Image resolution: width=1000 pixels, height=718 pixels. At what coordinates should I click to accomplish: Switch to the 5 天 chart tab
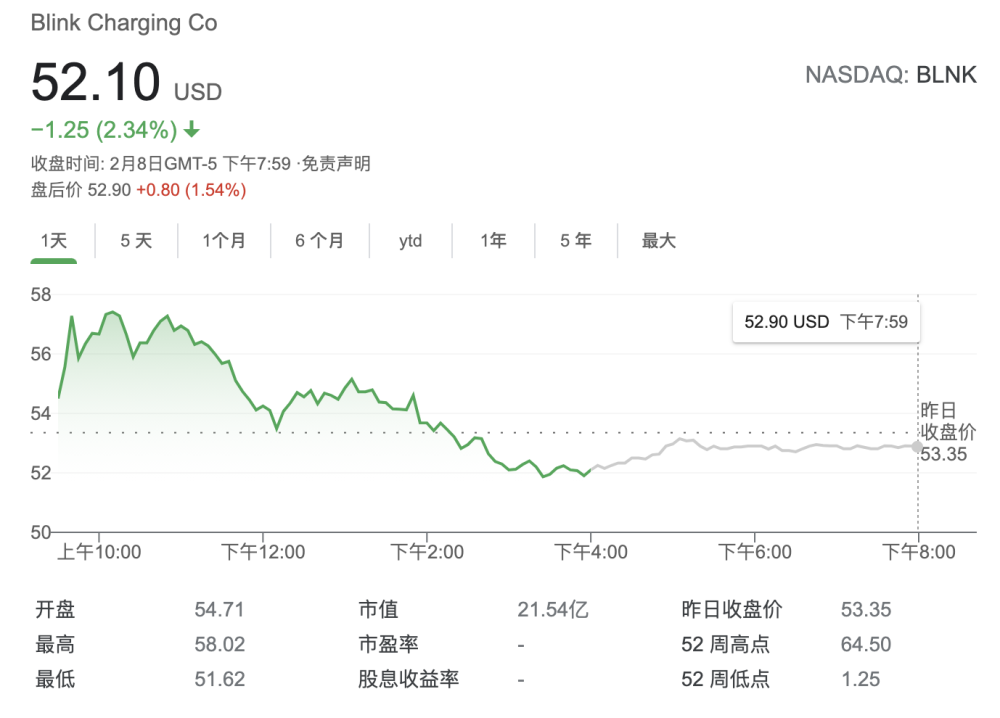(136, 241)
